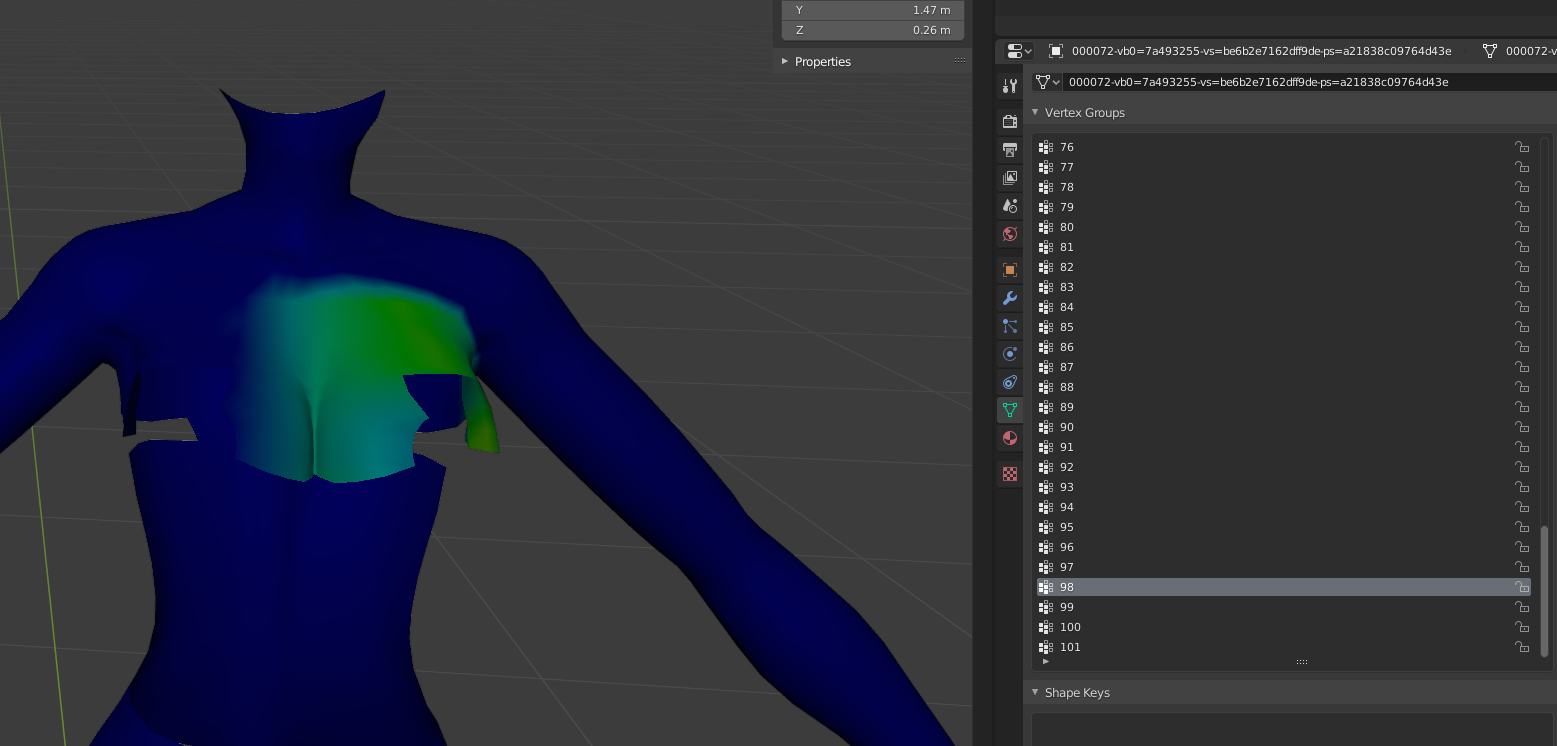Select vertex group 80
The height and width of the screenshot is (746, 1557).
pos(1283,227)
